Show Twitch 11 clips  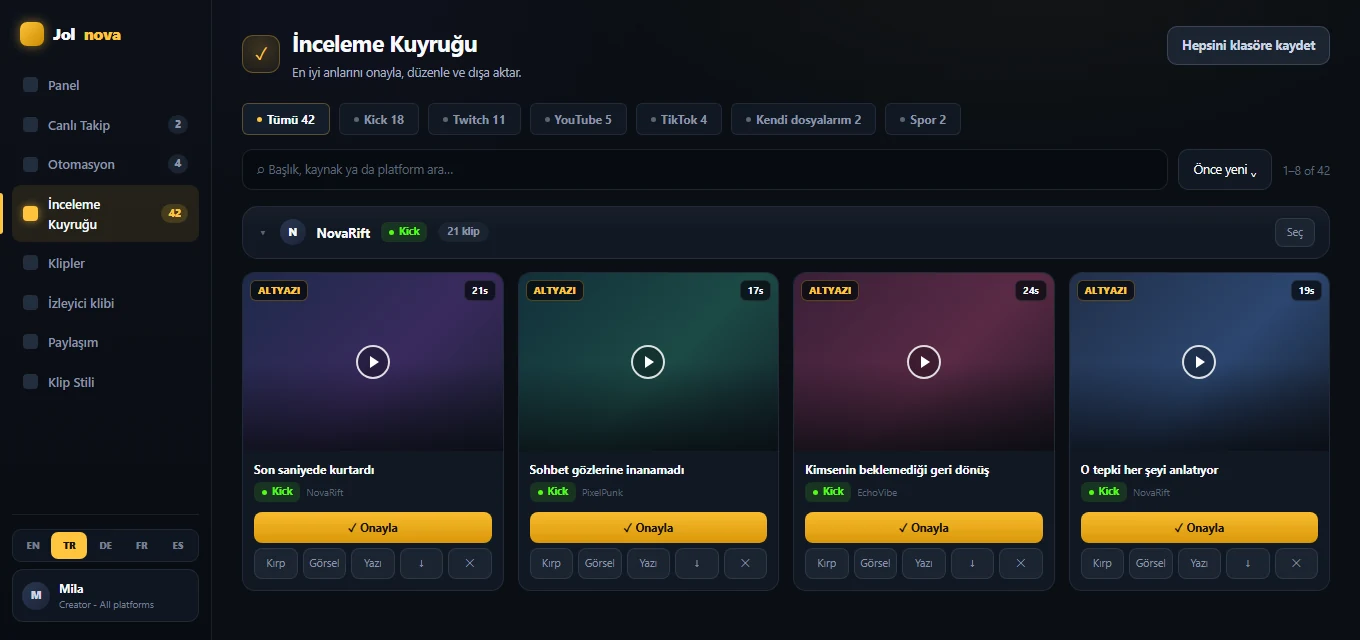pos(474,119)
